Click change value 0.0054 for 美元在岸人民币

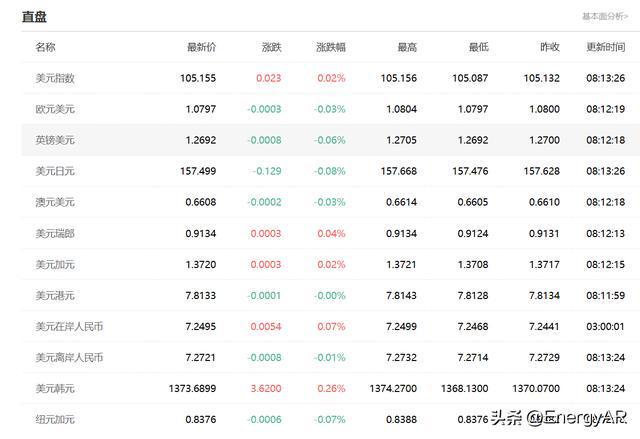point(266,326)
